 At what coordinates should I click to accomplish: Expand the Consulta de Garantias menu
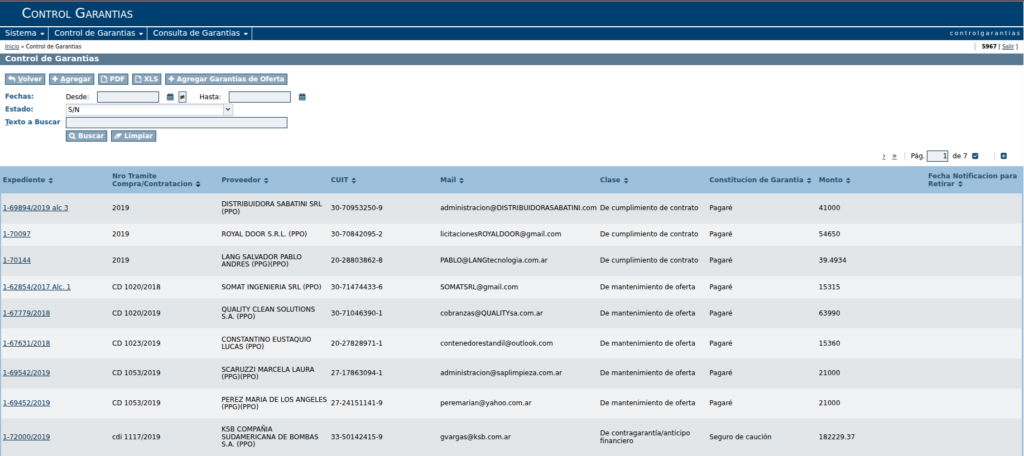click(x=200, y=33)
